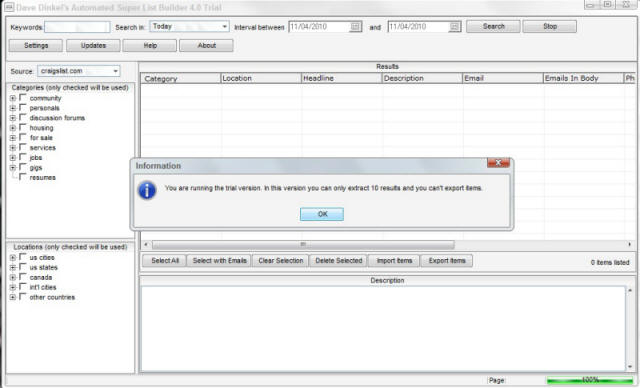
Task: Tick the us cities location checkbox
Action: pyautogui.click(x=23, y=257)
